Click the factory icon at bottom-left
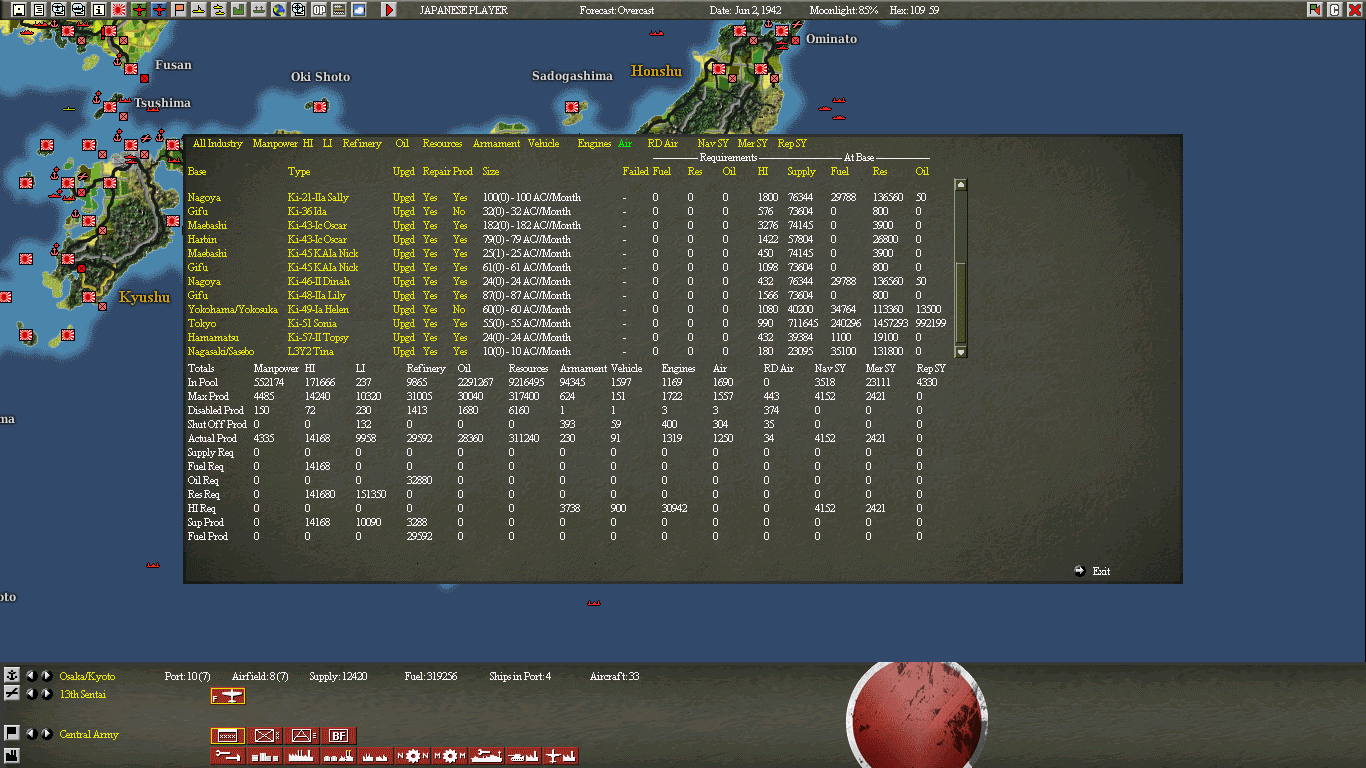 12,754
